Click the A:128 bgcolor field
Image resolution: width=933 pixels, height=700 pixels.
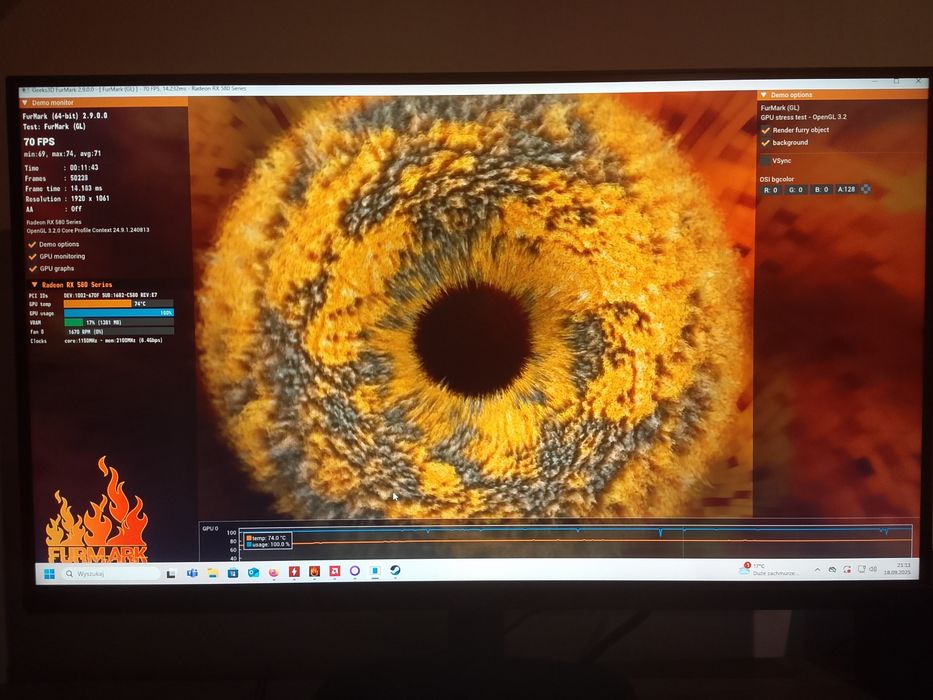click(846, 189)
